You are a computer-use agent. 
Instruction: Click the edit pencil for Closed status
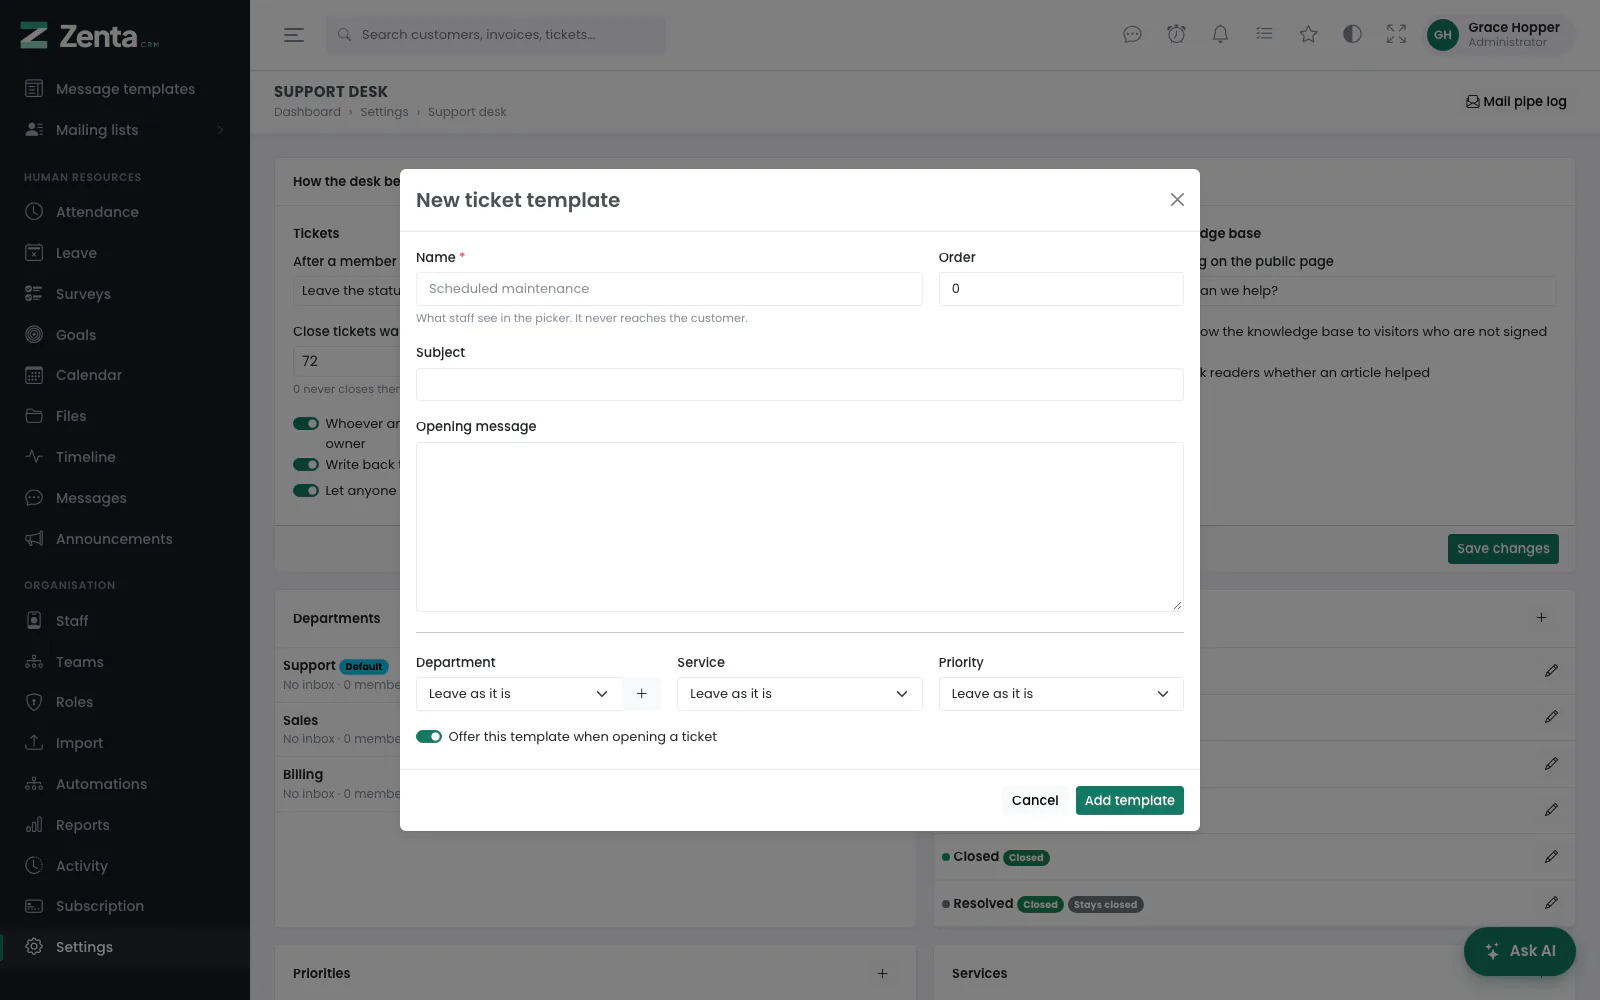click(x=1551, y=857)
